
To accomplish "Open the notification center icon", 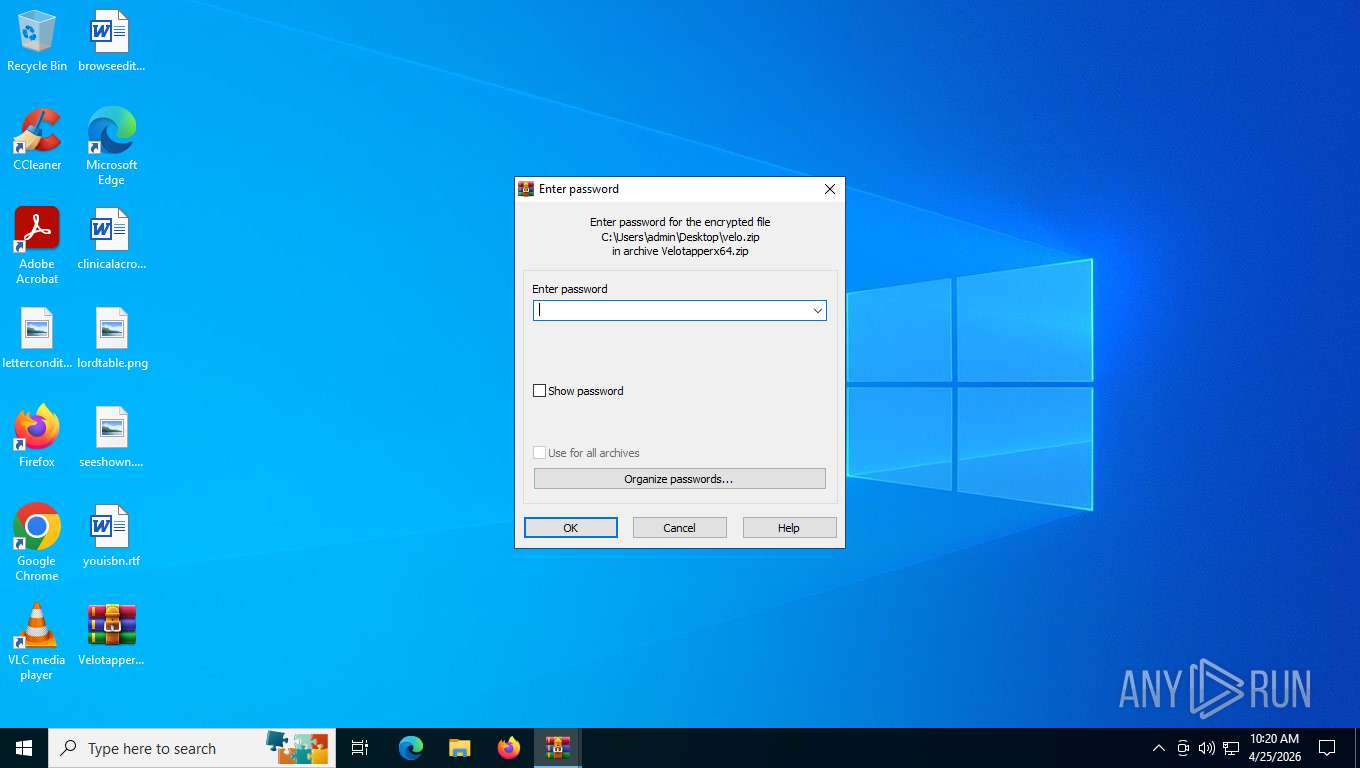I will (x=1327, y=748).
